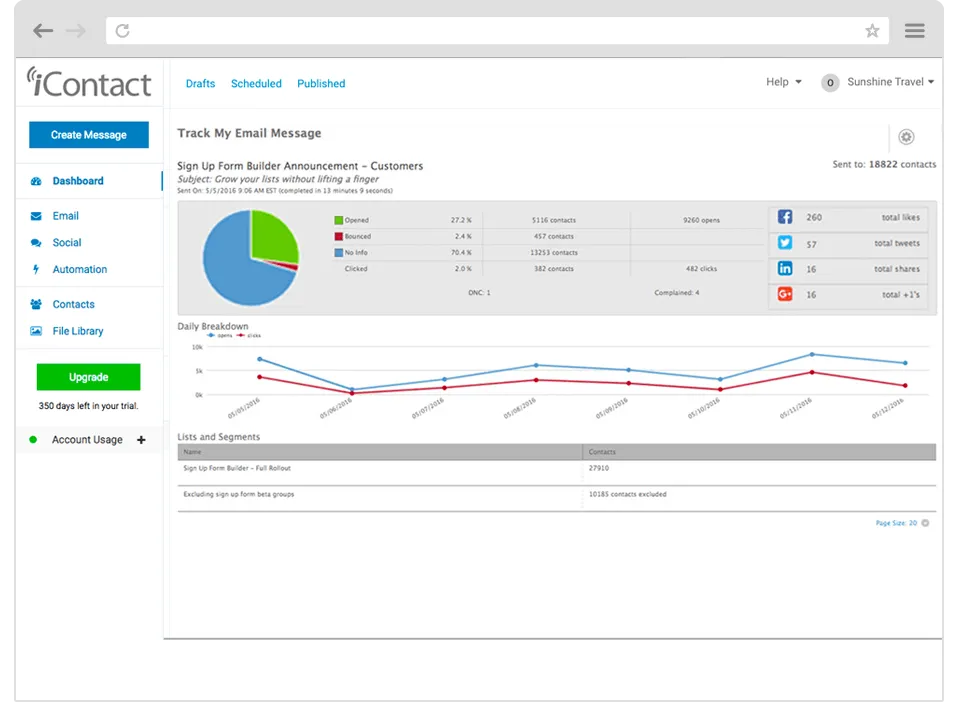Click the green Opened legend swatch

tap(338, 220)
